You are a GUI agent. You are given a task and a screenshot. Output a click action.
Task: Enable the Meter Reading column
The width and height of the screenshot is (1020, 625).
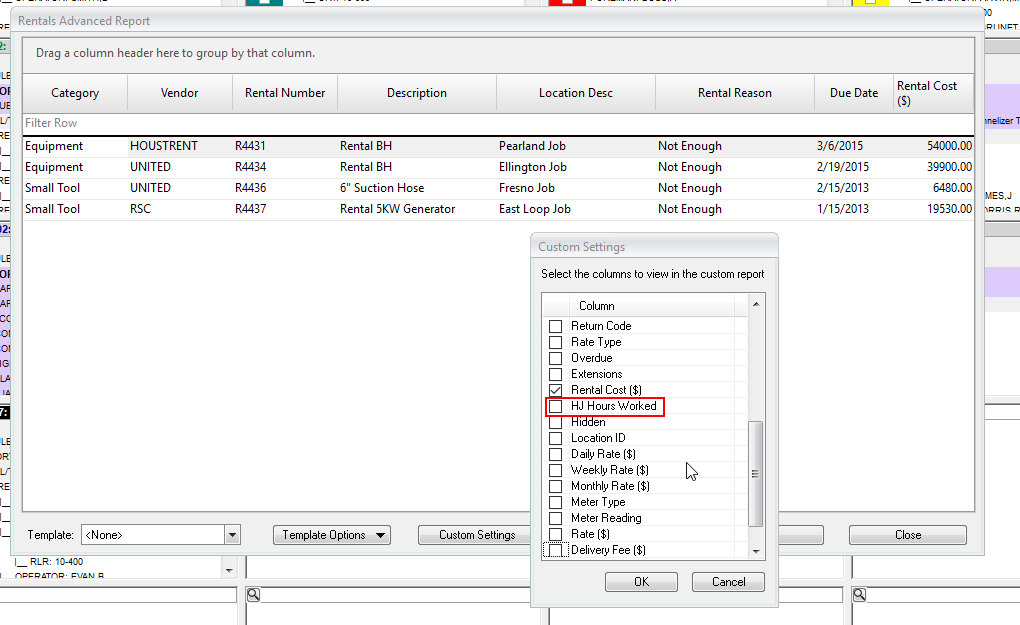pos(556,517)
